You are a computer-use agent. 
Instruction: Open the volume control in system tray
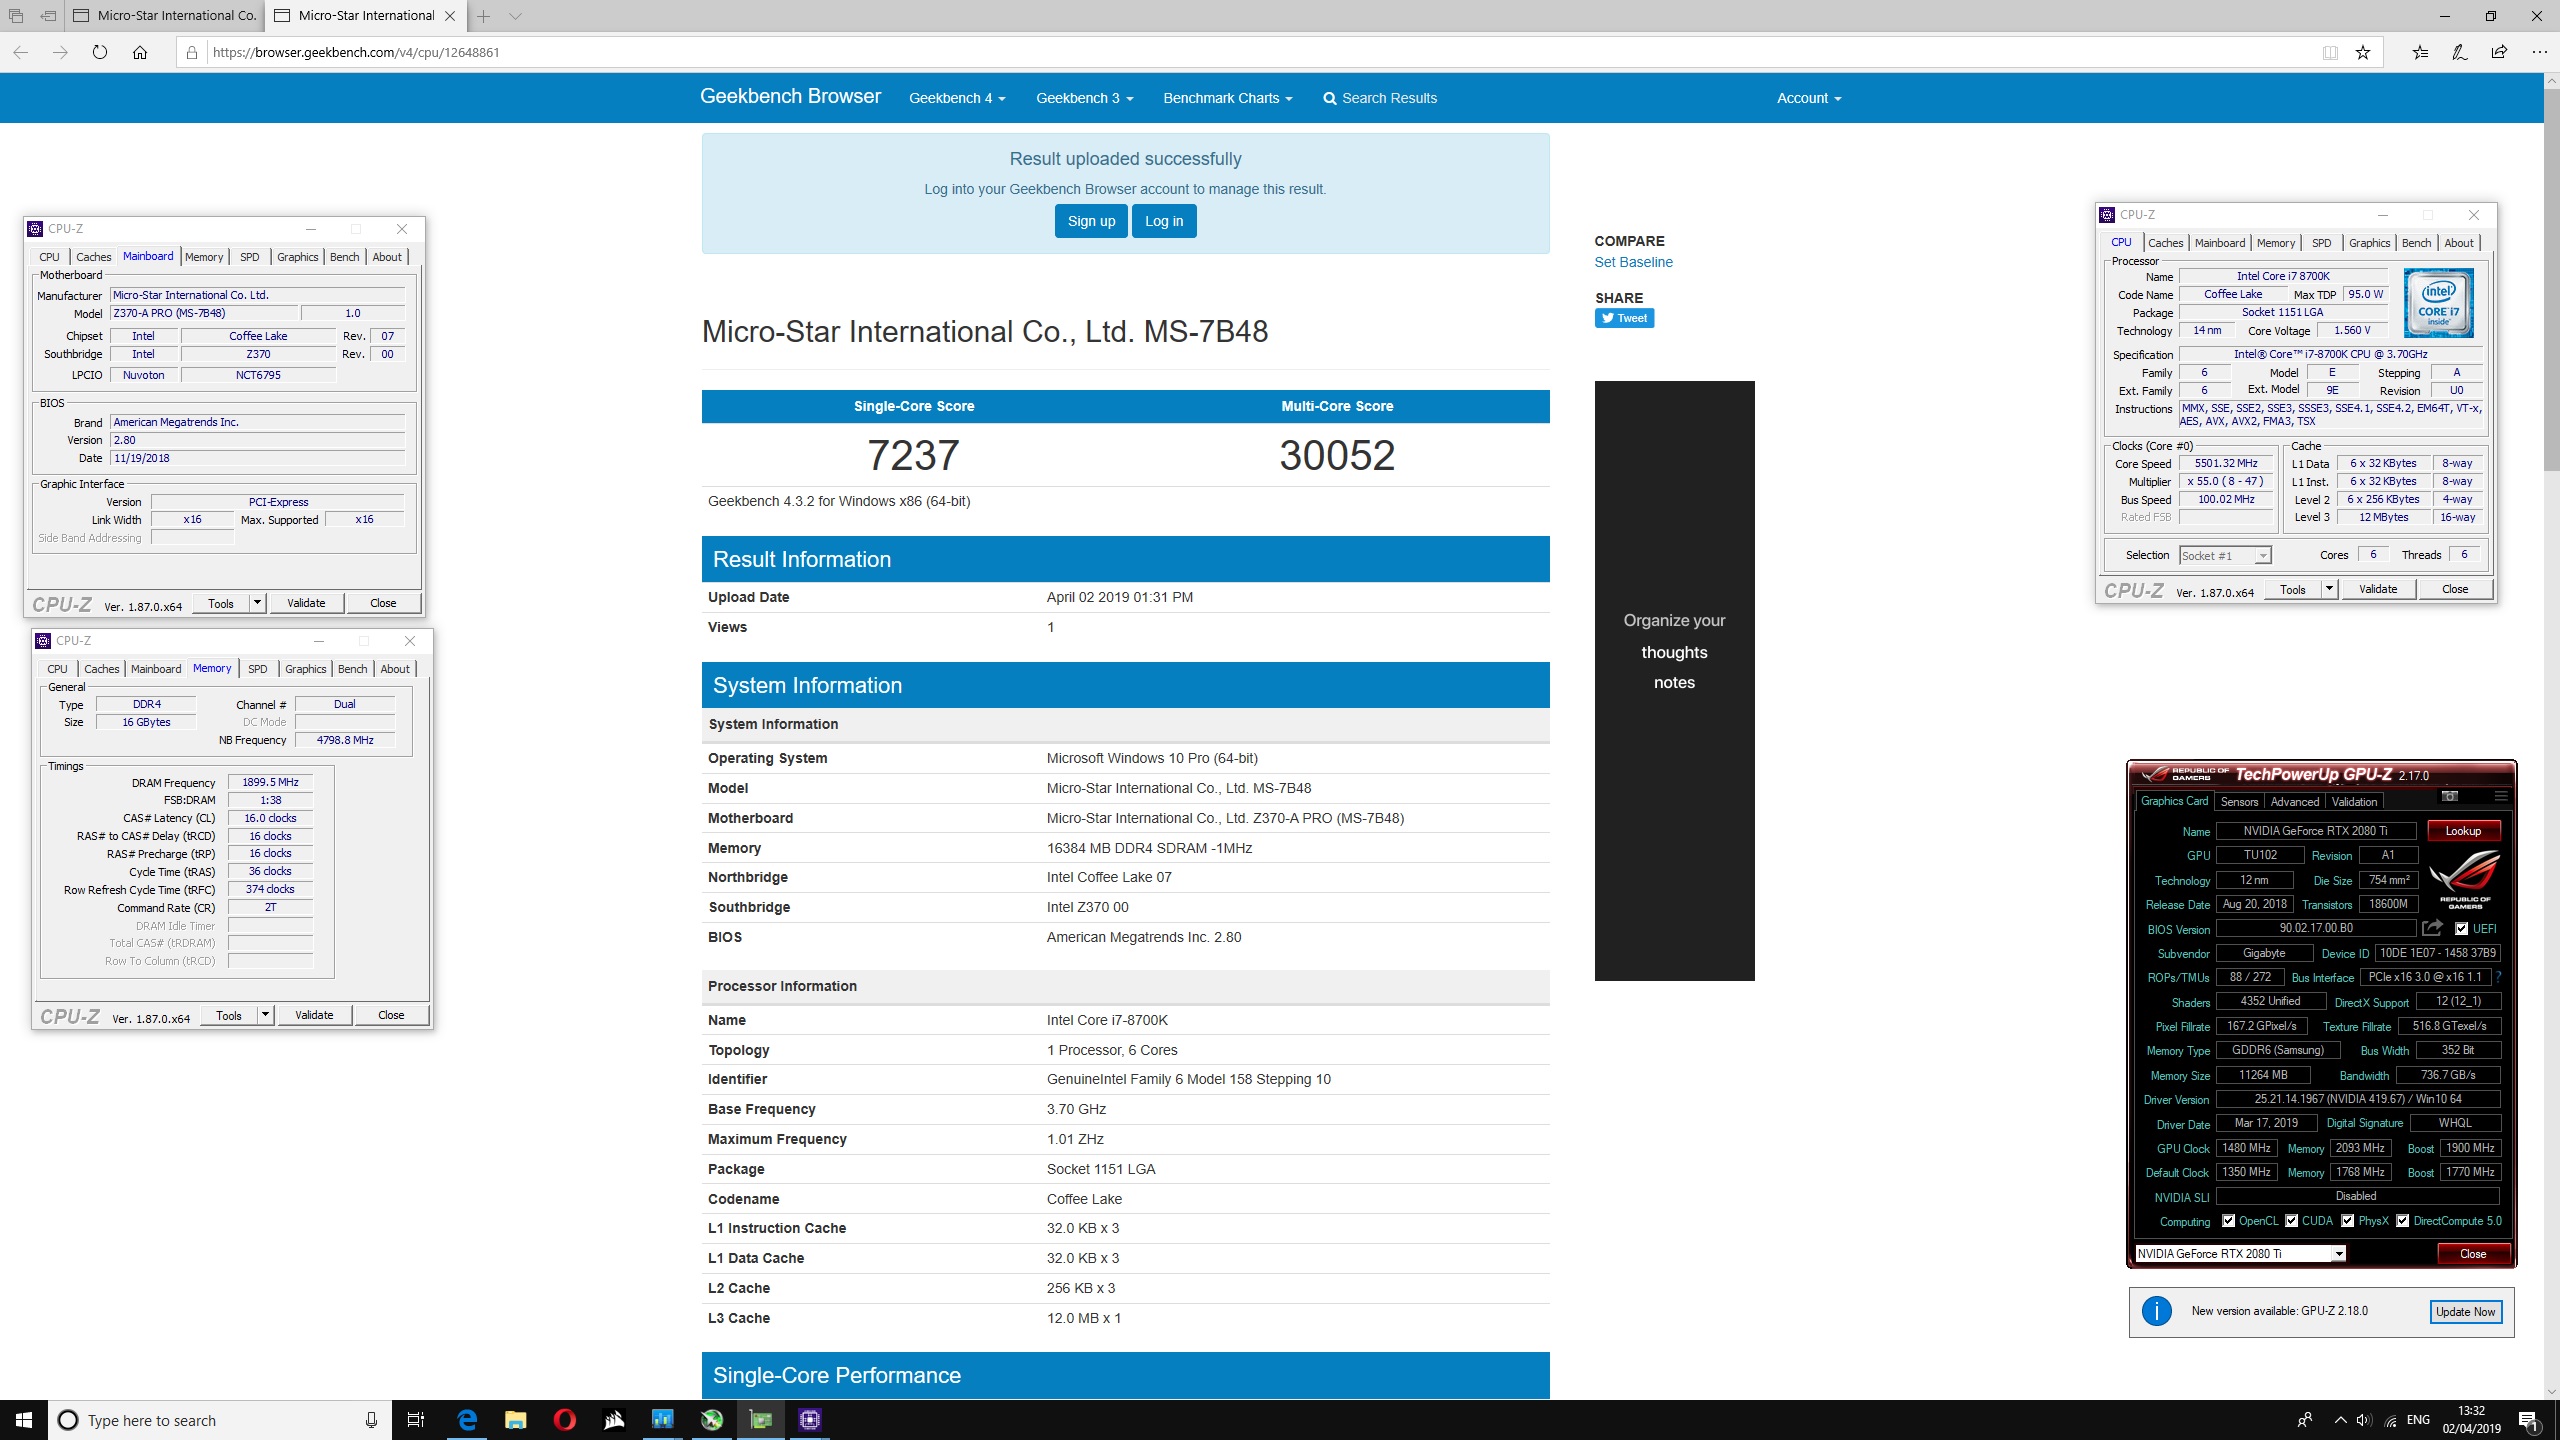click(x=2363, y=1420)
